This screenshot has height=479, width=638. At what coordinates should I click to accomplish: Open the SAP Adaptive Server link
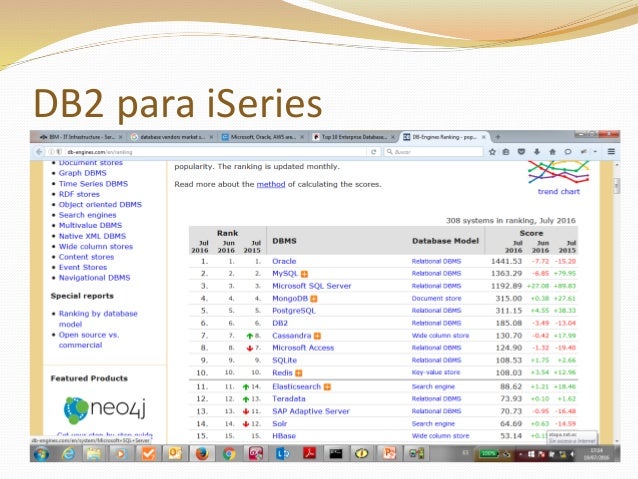coord(311,411)
